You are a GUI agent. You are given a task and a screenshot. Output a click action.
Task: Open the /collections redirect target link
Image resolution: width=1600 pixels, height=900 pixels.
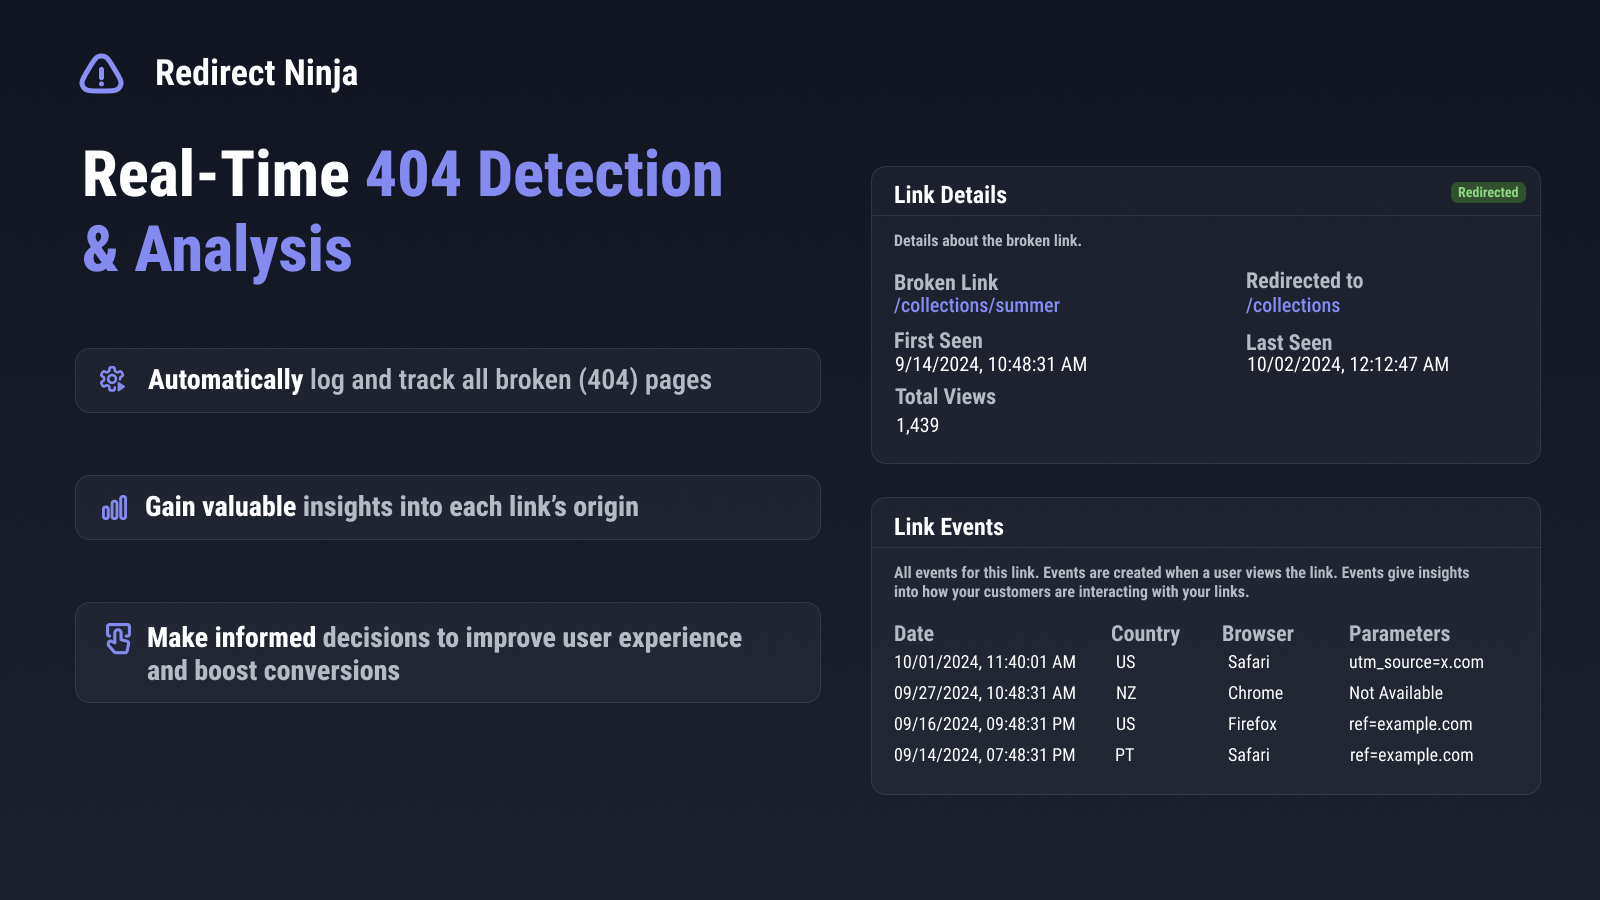1292,306
